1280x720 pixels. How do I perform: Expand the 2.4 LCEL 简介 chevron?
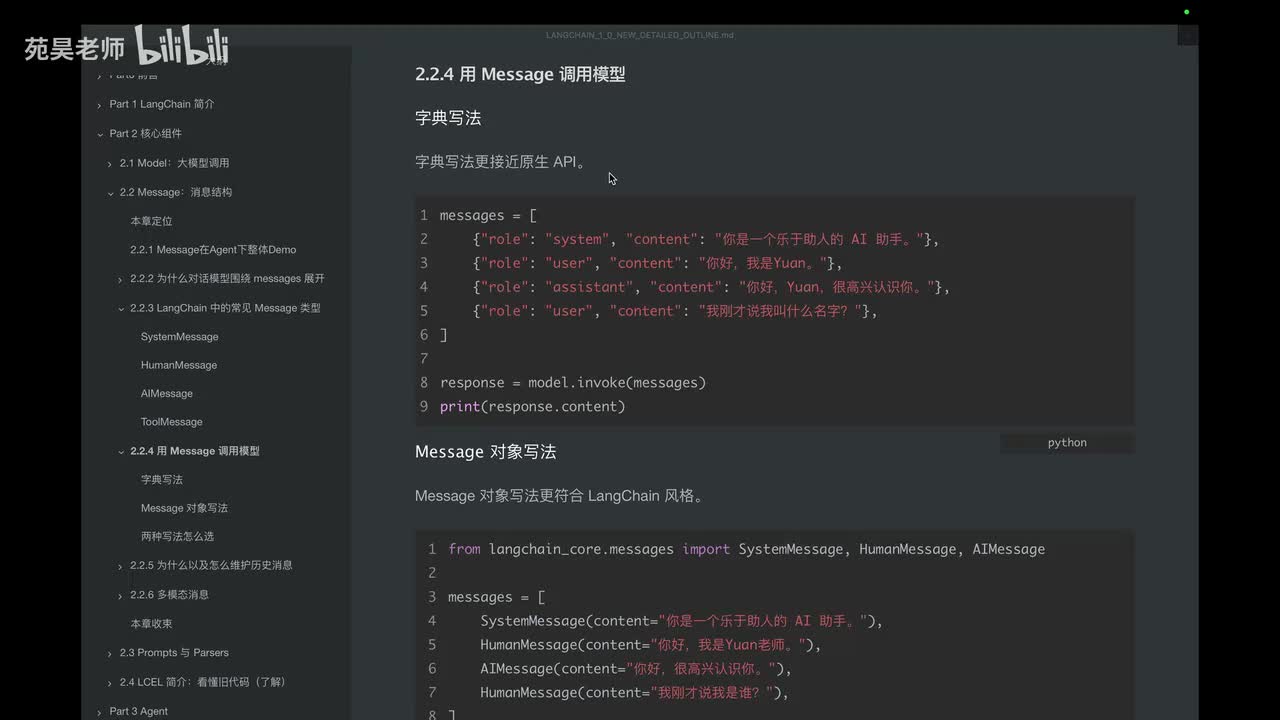[x=110, y=682]
